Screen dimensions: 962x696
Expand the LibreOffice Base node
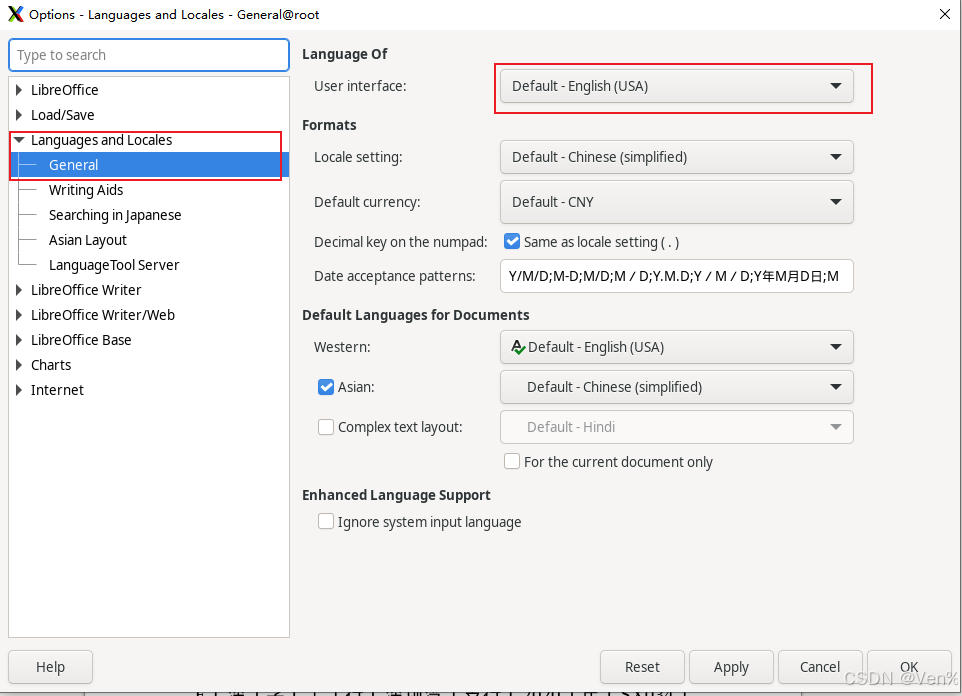(19, 339)
